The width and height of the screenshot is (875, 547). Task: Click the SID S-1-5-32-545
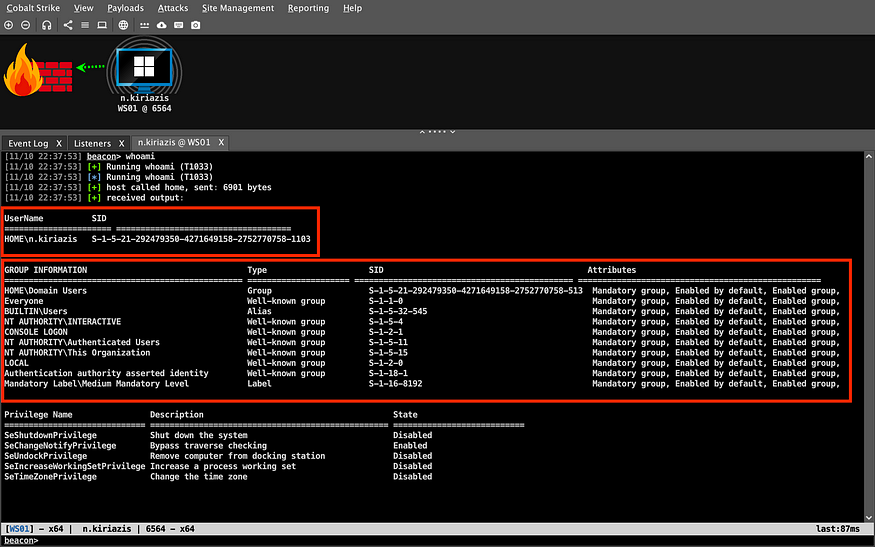click(x=398, y=311)
